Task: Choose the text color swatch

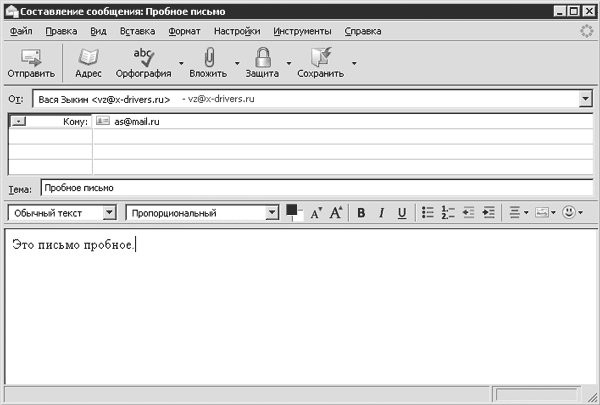Action: (x=292, y=210)
